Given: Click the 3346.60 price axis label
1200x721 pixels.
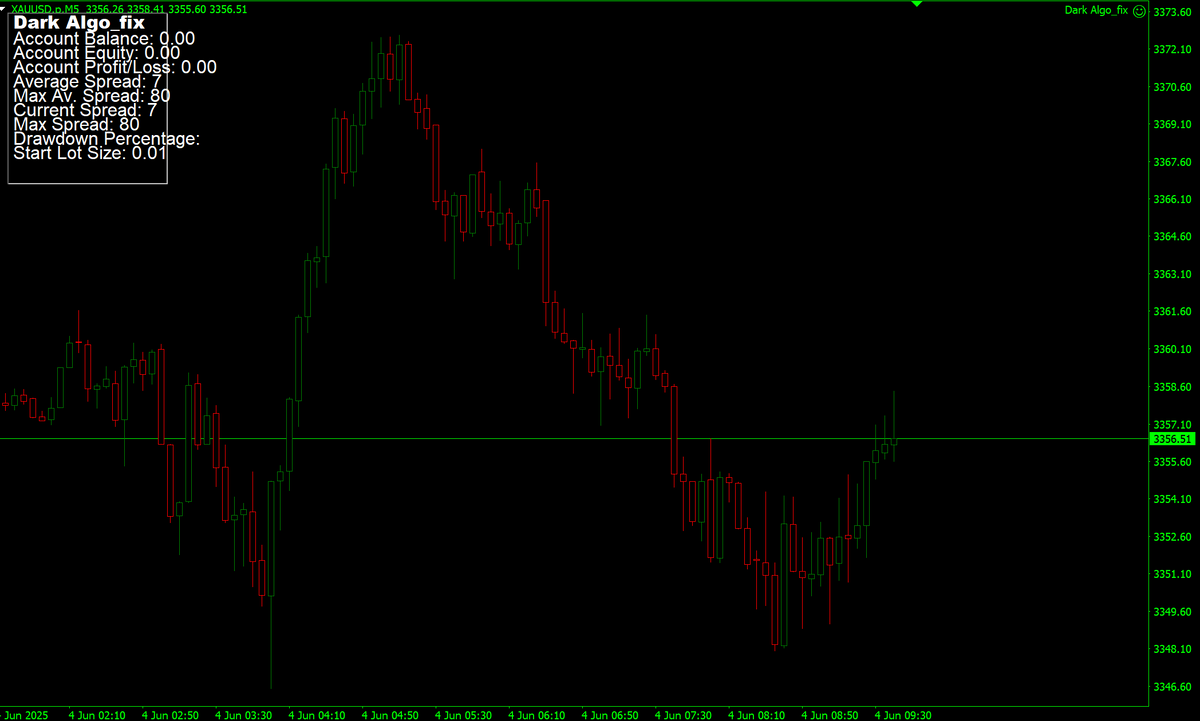Looking at the screenshot, I should click(1172, 687).
